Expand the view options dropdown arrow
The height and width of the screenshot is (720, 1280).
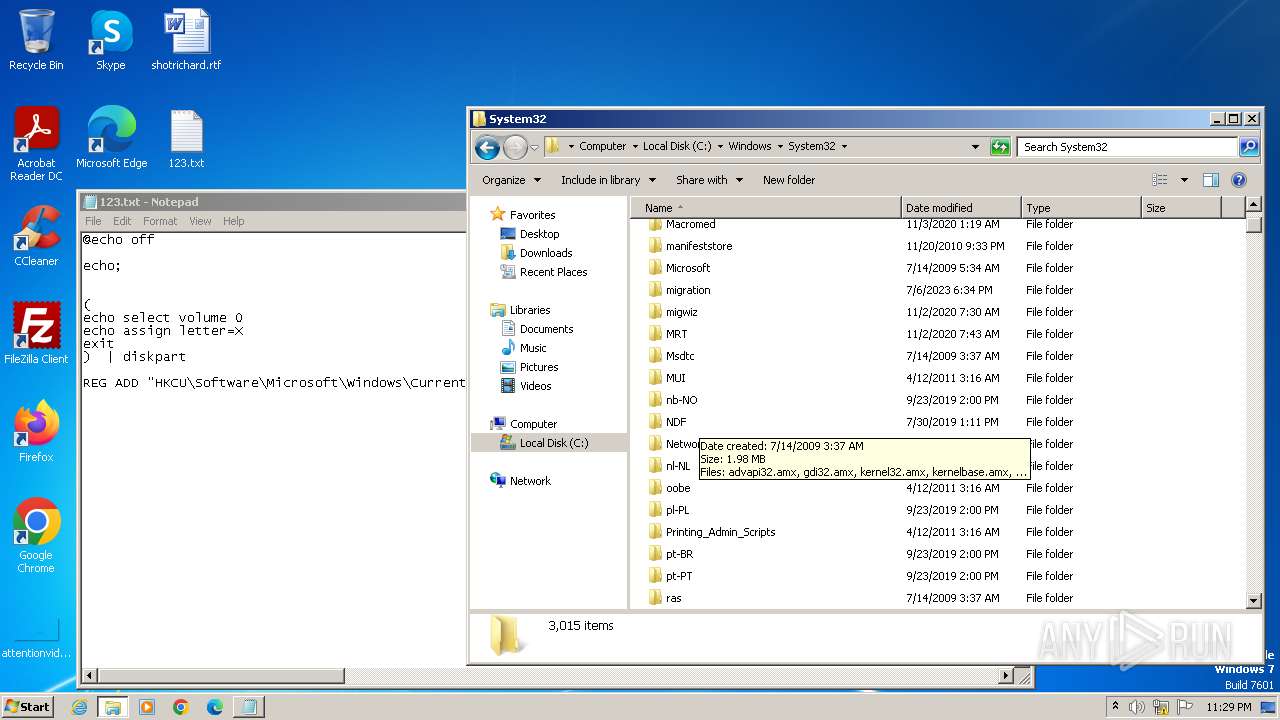pyautogui.click(x=1184, y=180)
